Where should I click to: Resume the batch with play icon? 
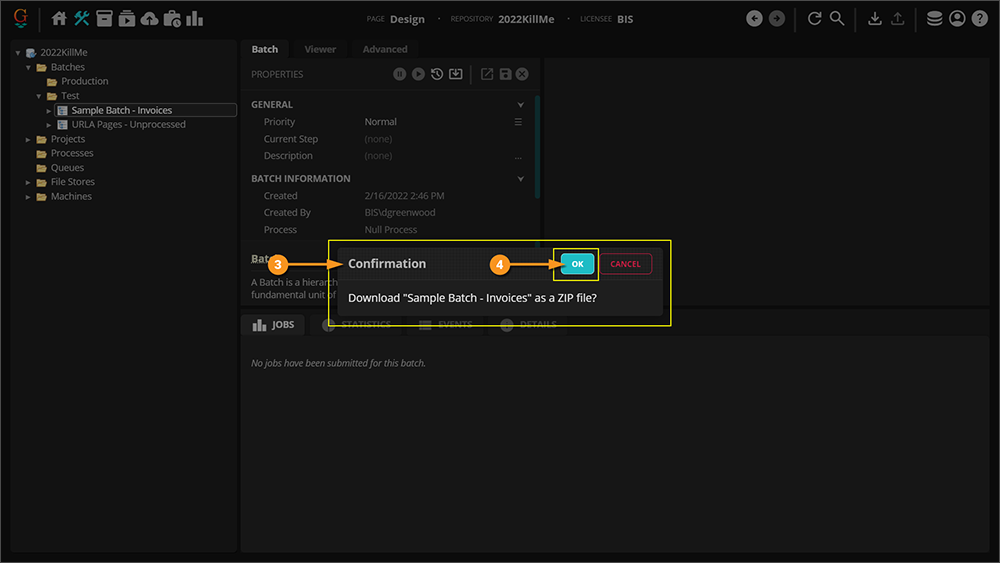point(418,74)
